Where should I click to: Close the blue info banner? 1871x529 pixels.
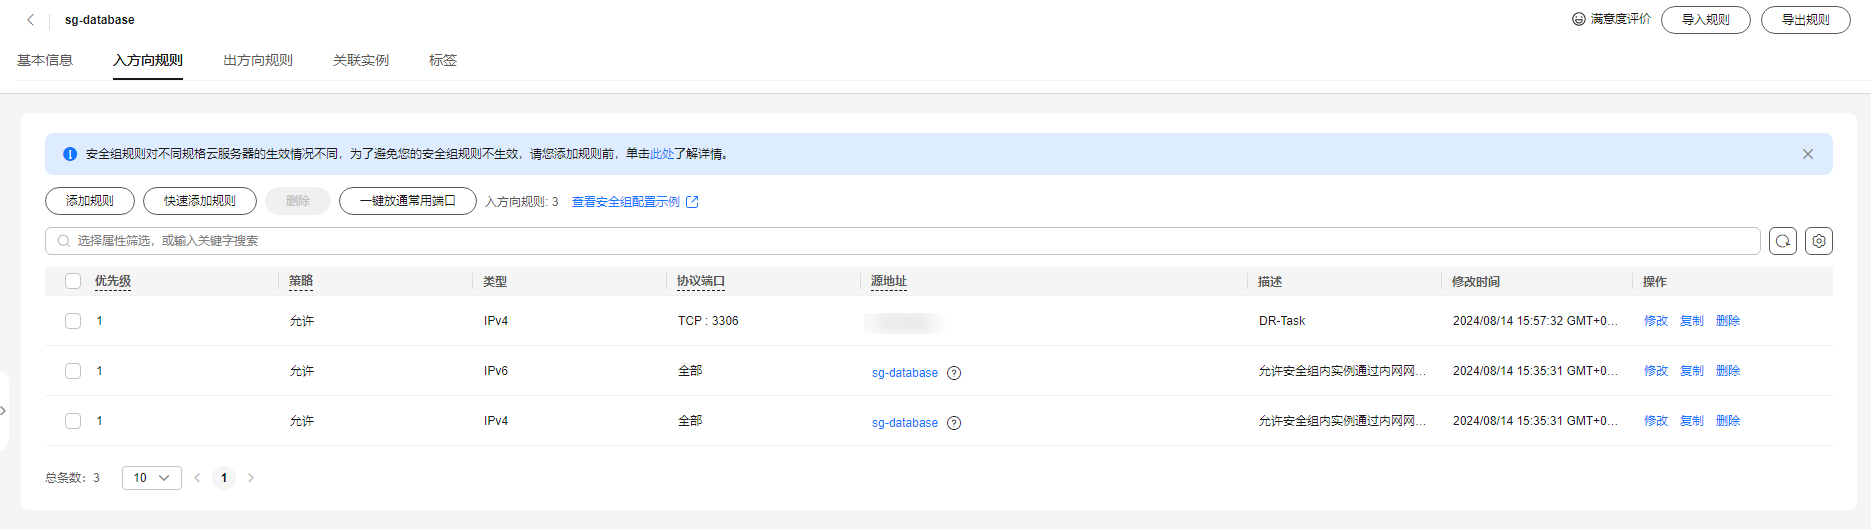[1807, 154]
